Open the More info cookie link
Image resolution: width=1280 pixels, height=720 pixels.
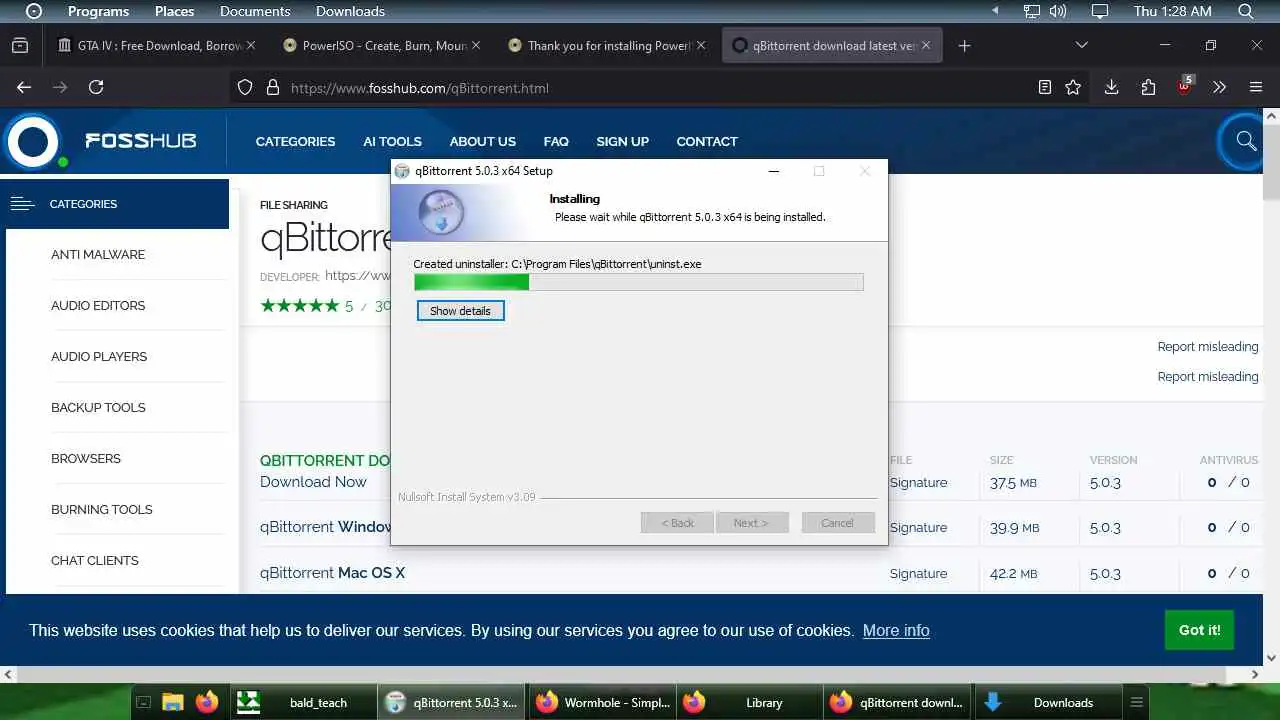(896, 630)
